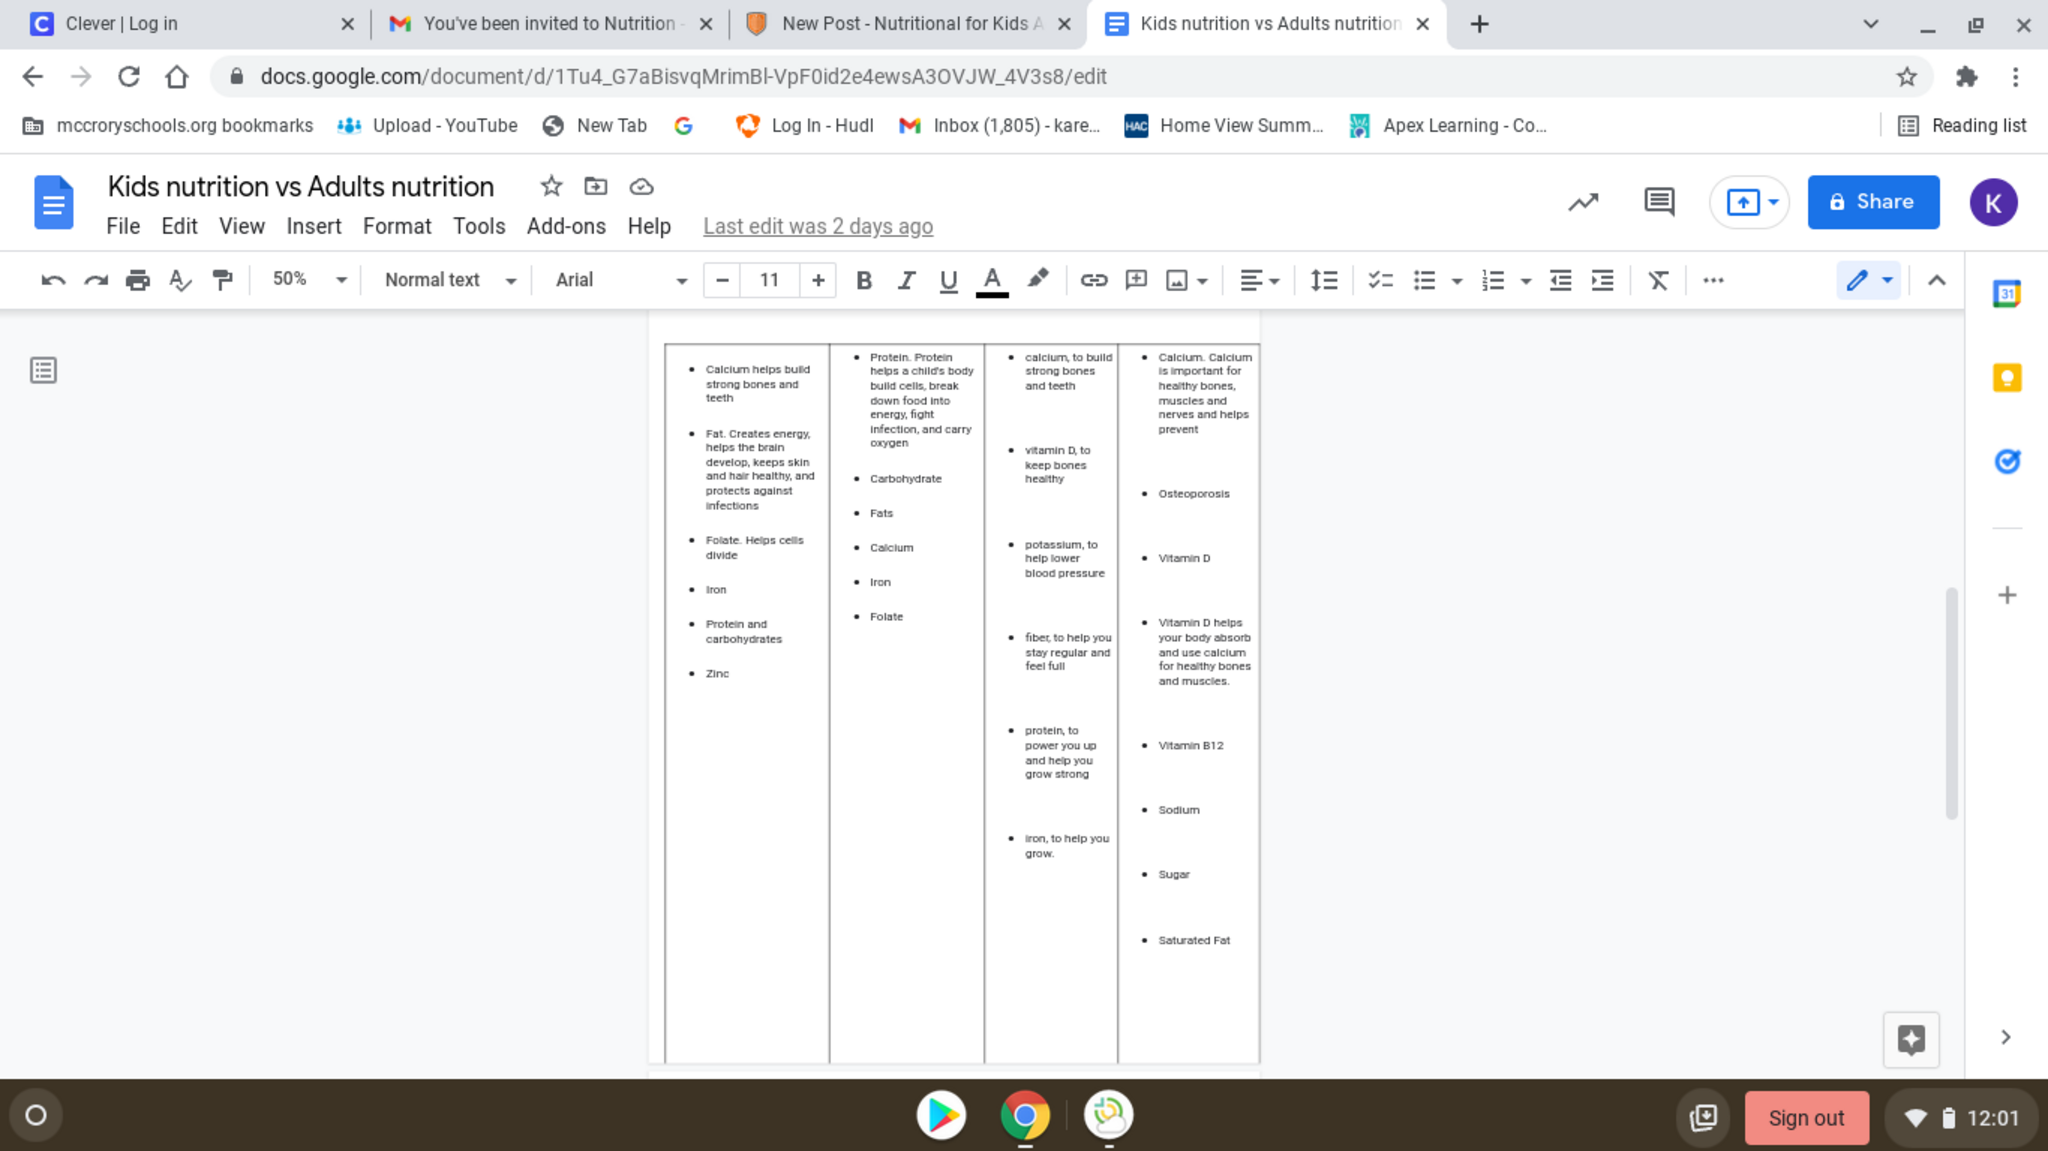The height and width of the screenshot is (1151, 2048).
Task: Open Google Keep in side panel
Action: coord(2006,378)
